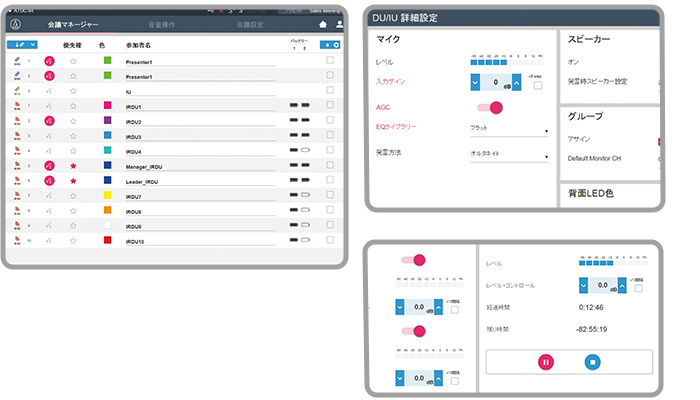This screenshot has height=400, width=700.
Task: Pick red color swatch for IRDU10
Action: click(108, 240)
